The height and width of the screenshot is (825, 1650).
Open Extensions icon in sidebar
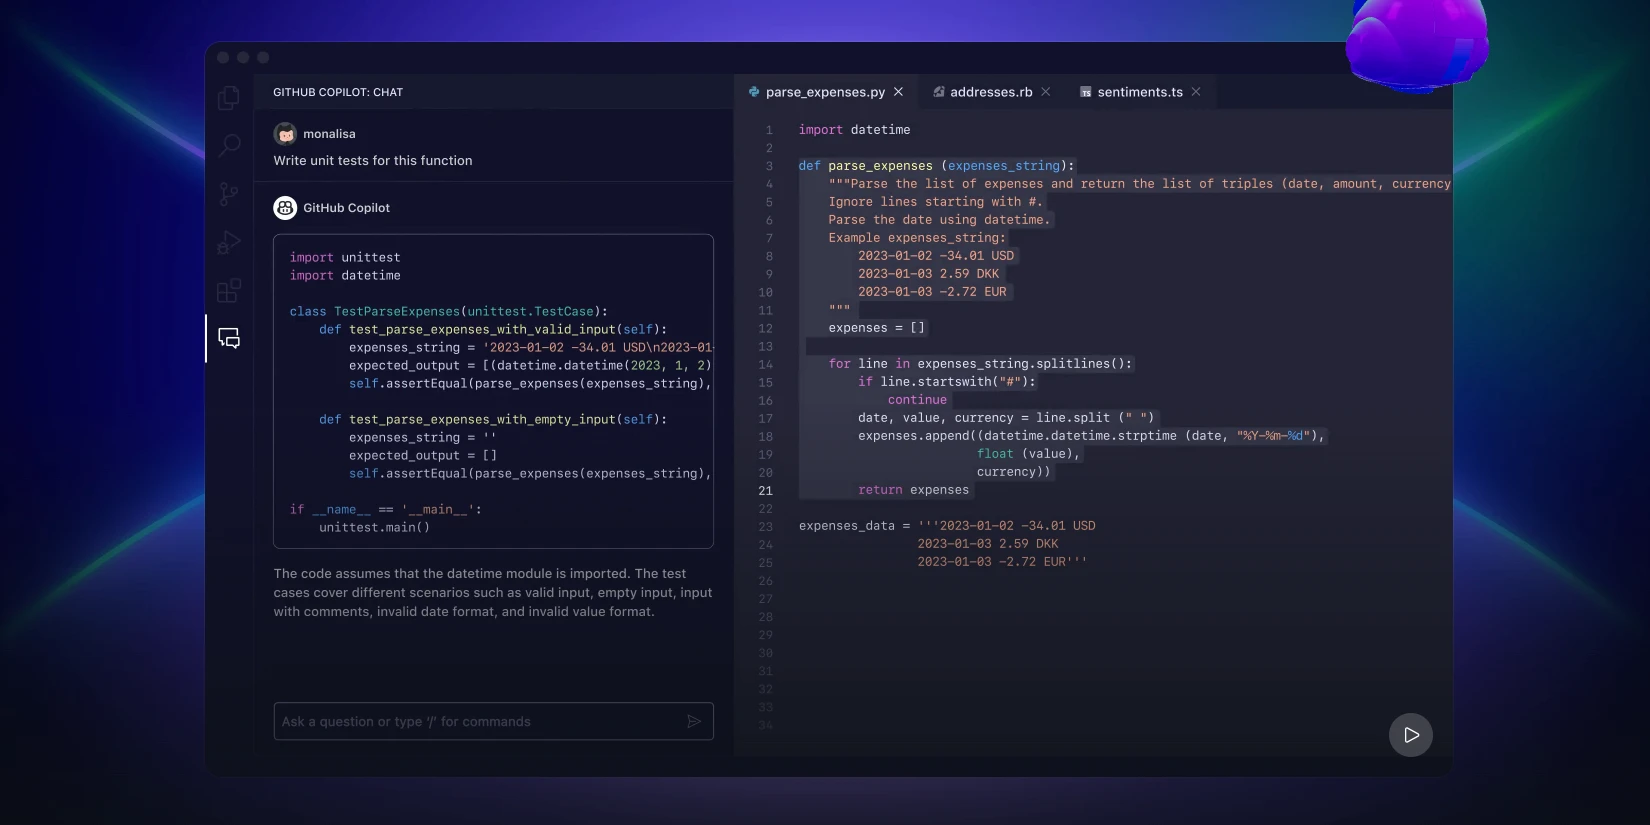tap(229, 290)
